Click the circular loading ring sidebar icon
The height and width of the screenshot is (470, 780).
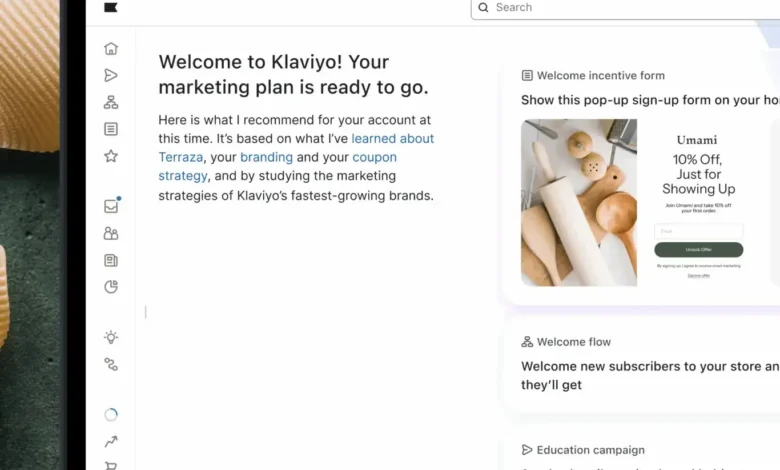(x=111, y=414)
